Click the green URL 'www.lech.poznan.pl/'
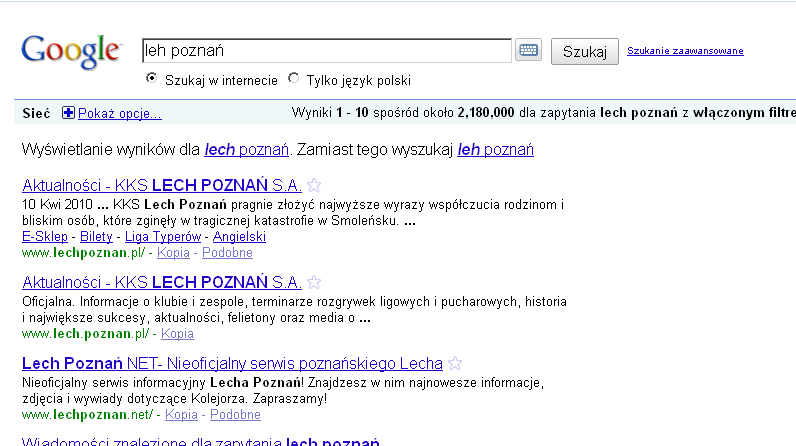The image size is (796, 446). (x=85, y=333)
